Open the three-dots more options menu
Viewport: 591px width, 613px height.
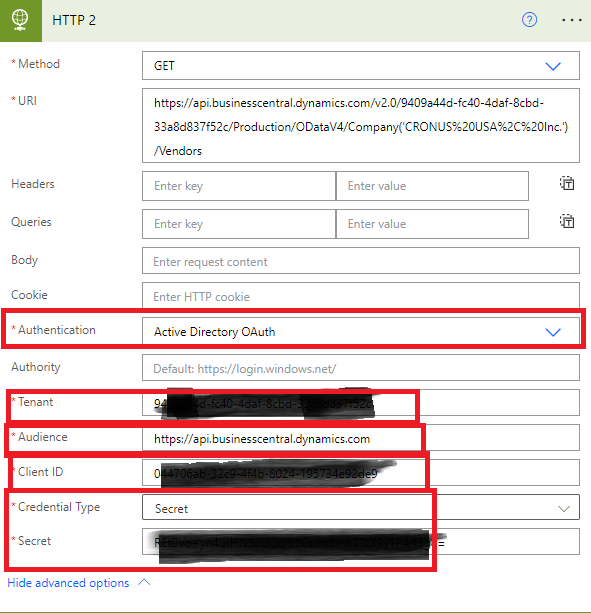point(571,20)
